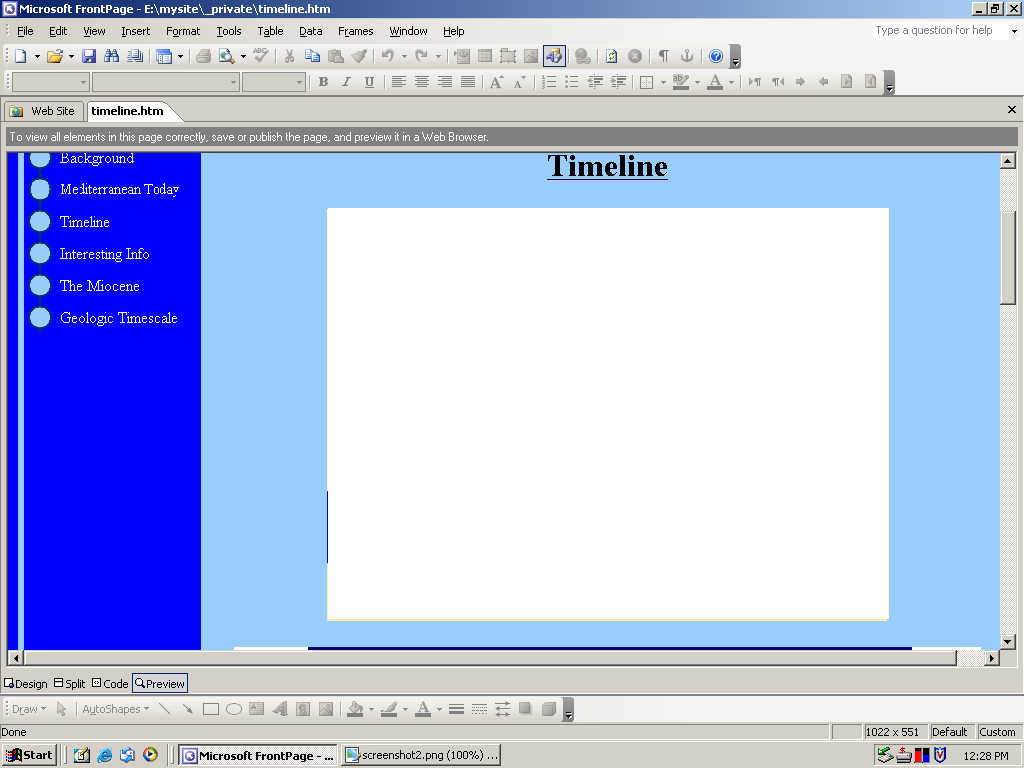Click the Print icon

204,56
